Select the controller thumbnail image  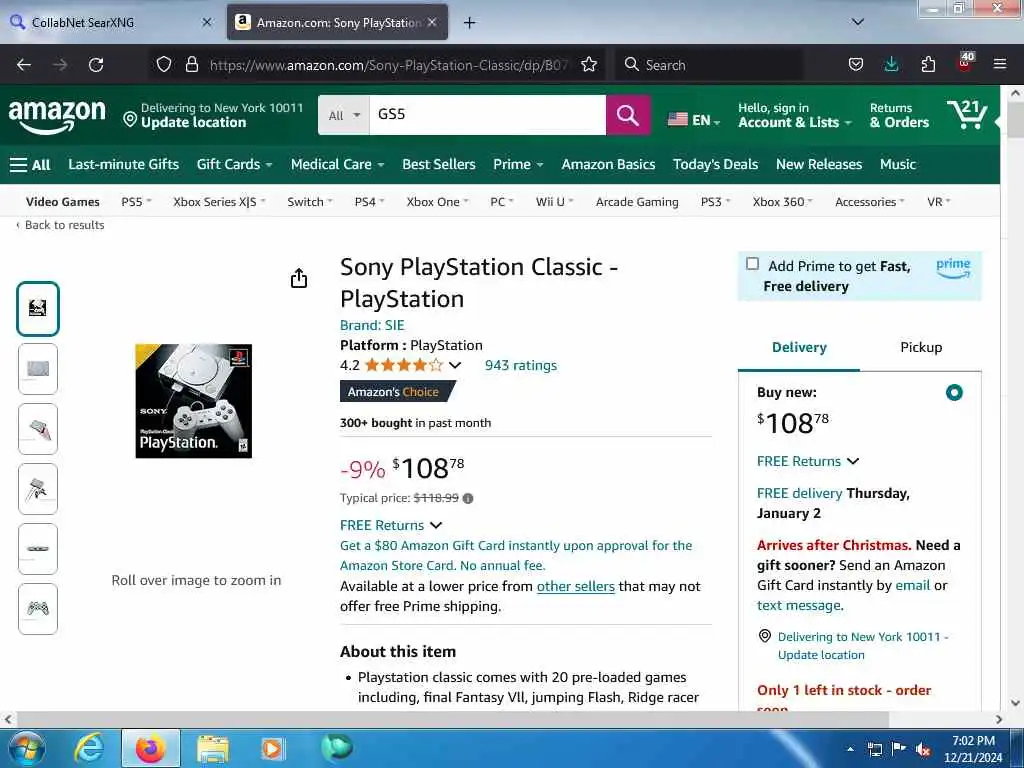(38, 609)
